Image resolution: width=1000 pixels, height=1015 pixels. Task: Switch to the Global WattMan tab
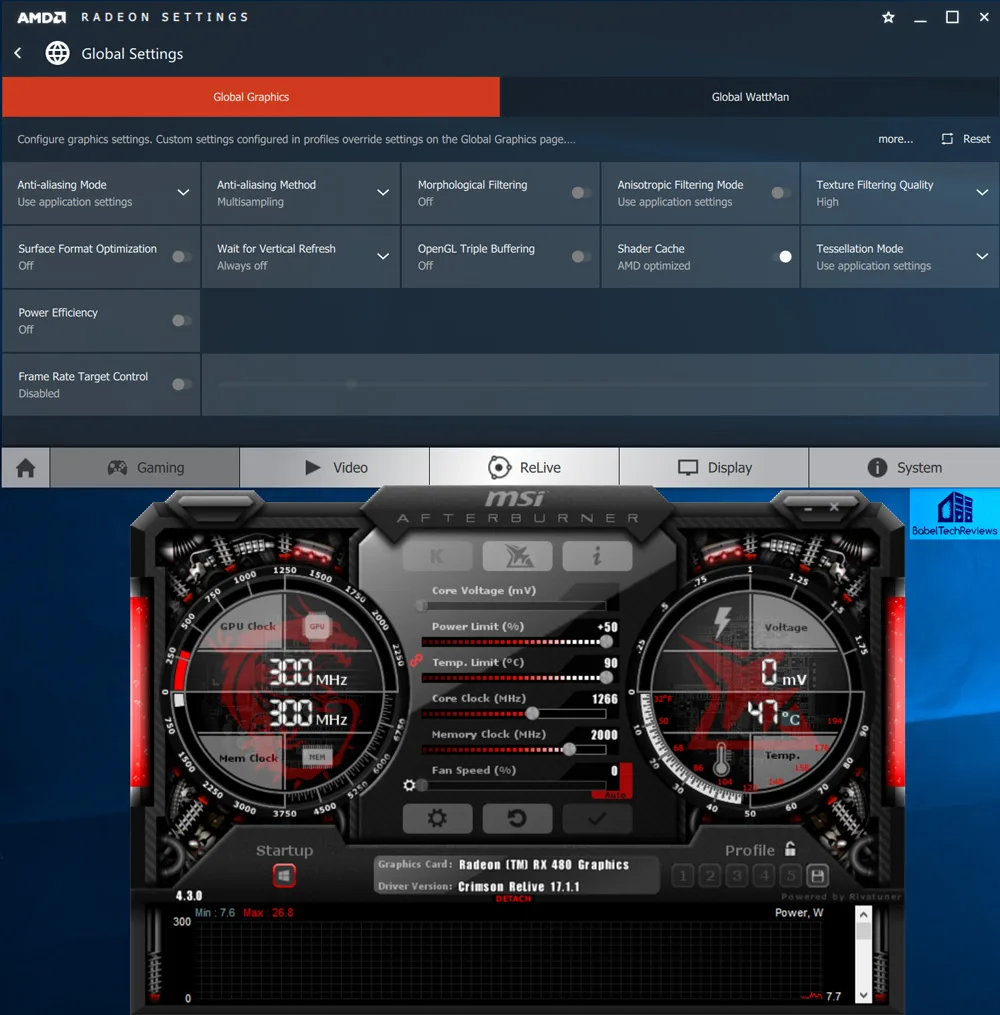tap(750, 97)
